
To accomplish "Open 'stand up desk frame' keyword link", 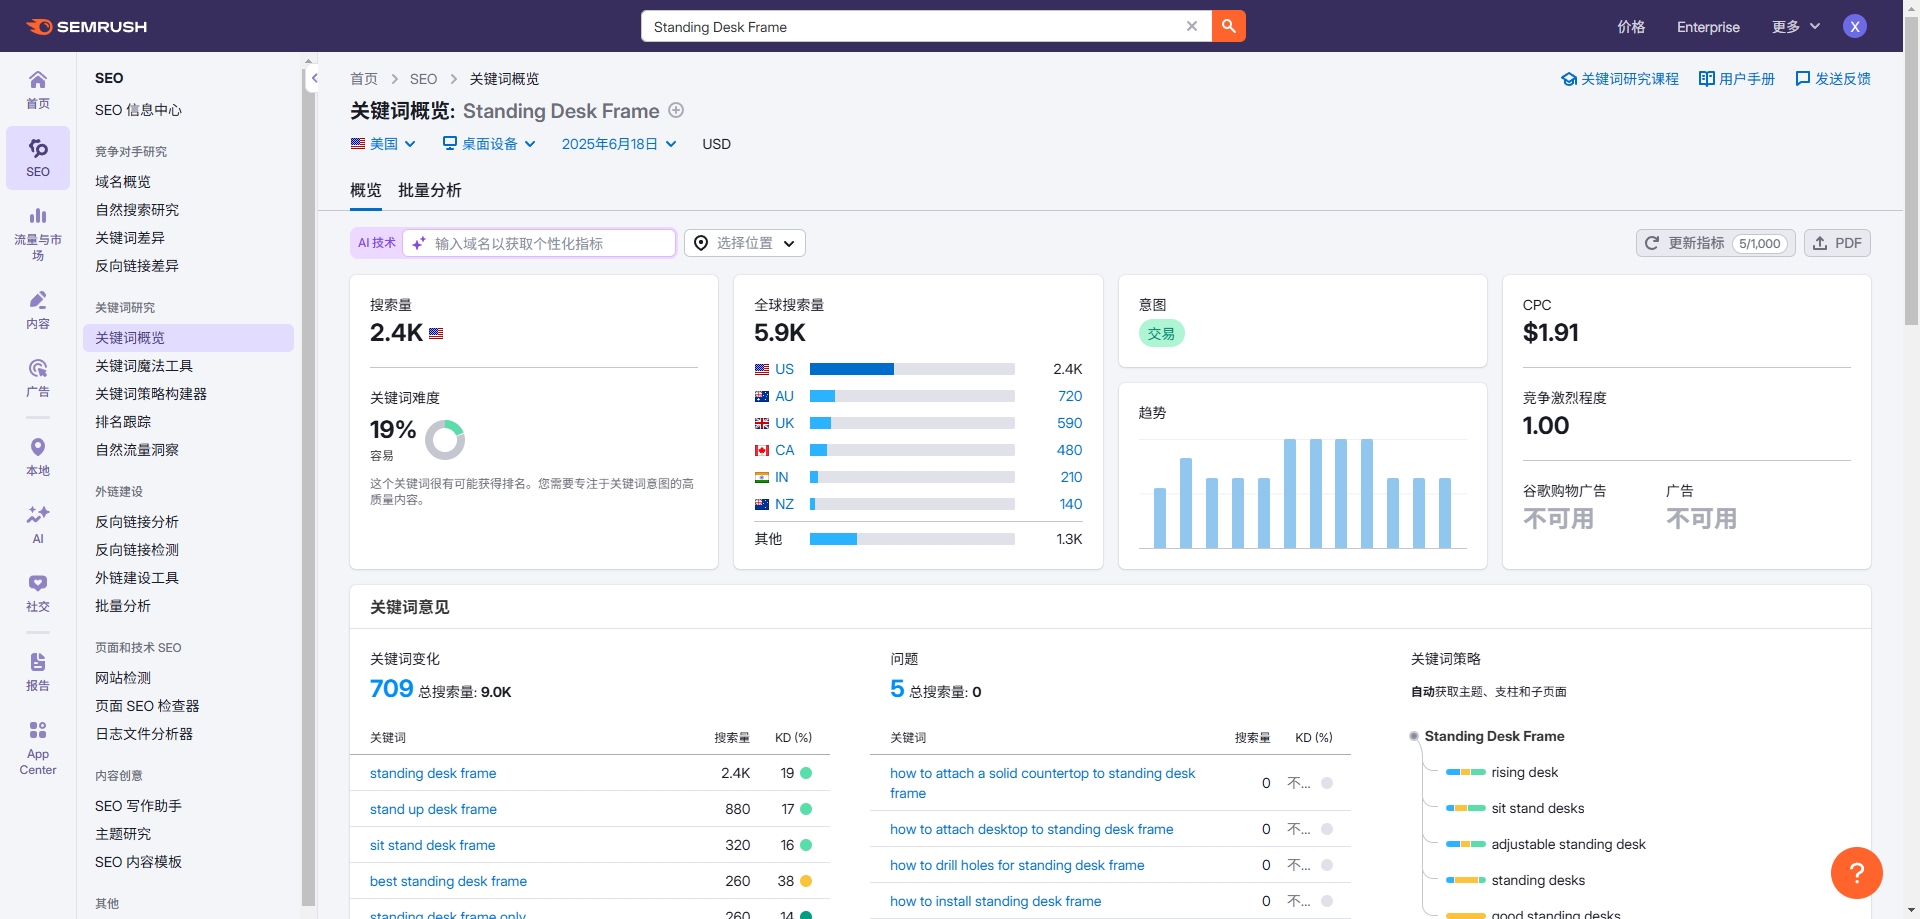I will point(433,809).
